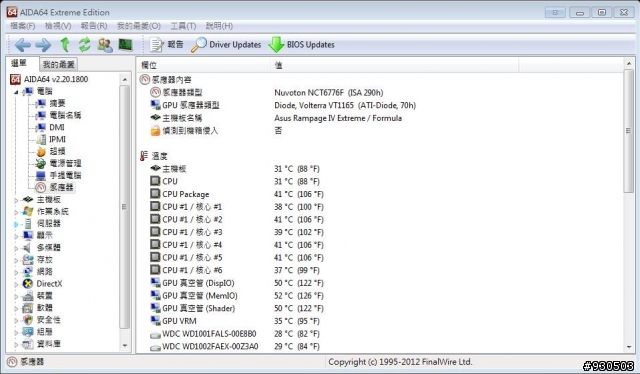Expand the 顯示 tree node

[x=16, y=236]
